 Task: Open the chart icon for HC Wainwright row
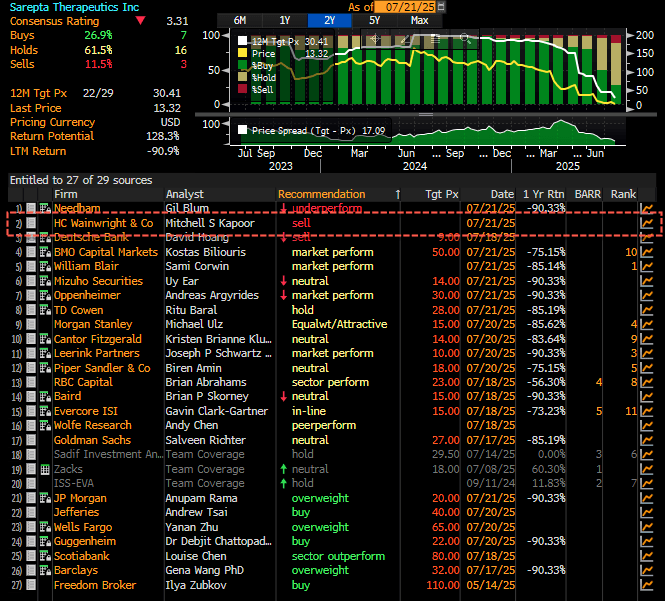pos(647,224)
